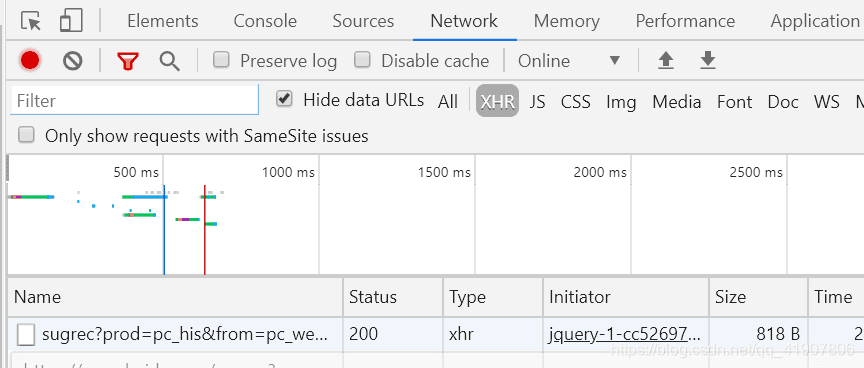Open the Online throttling dropdown
This screenshot has height=368, width=864.
point(569,61)
